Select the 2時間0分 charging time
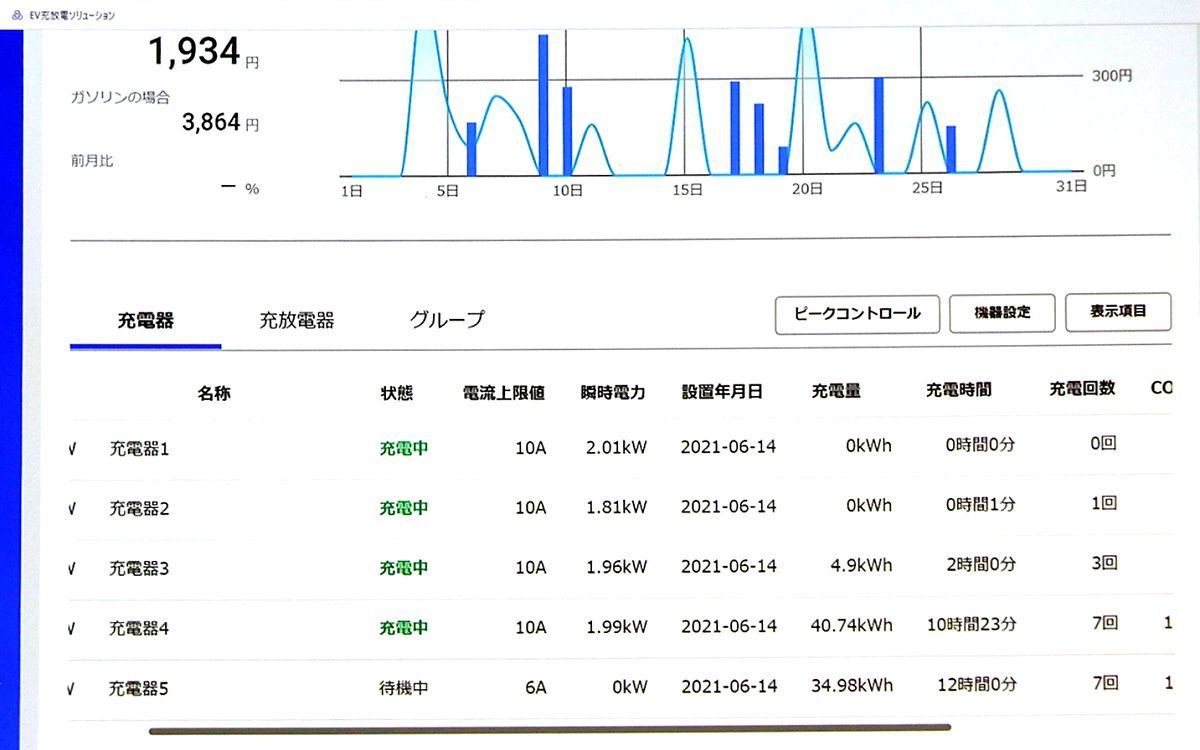The width and height of the screenshot is (1200, 750). (x=980, y=564)
